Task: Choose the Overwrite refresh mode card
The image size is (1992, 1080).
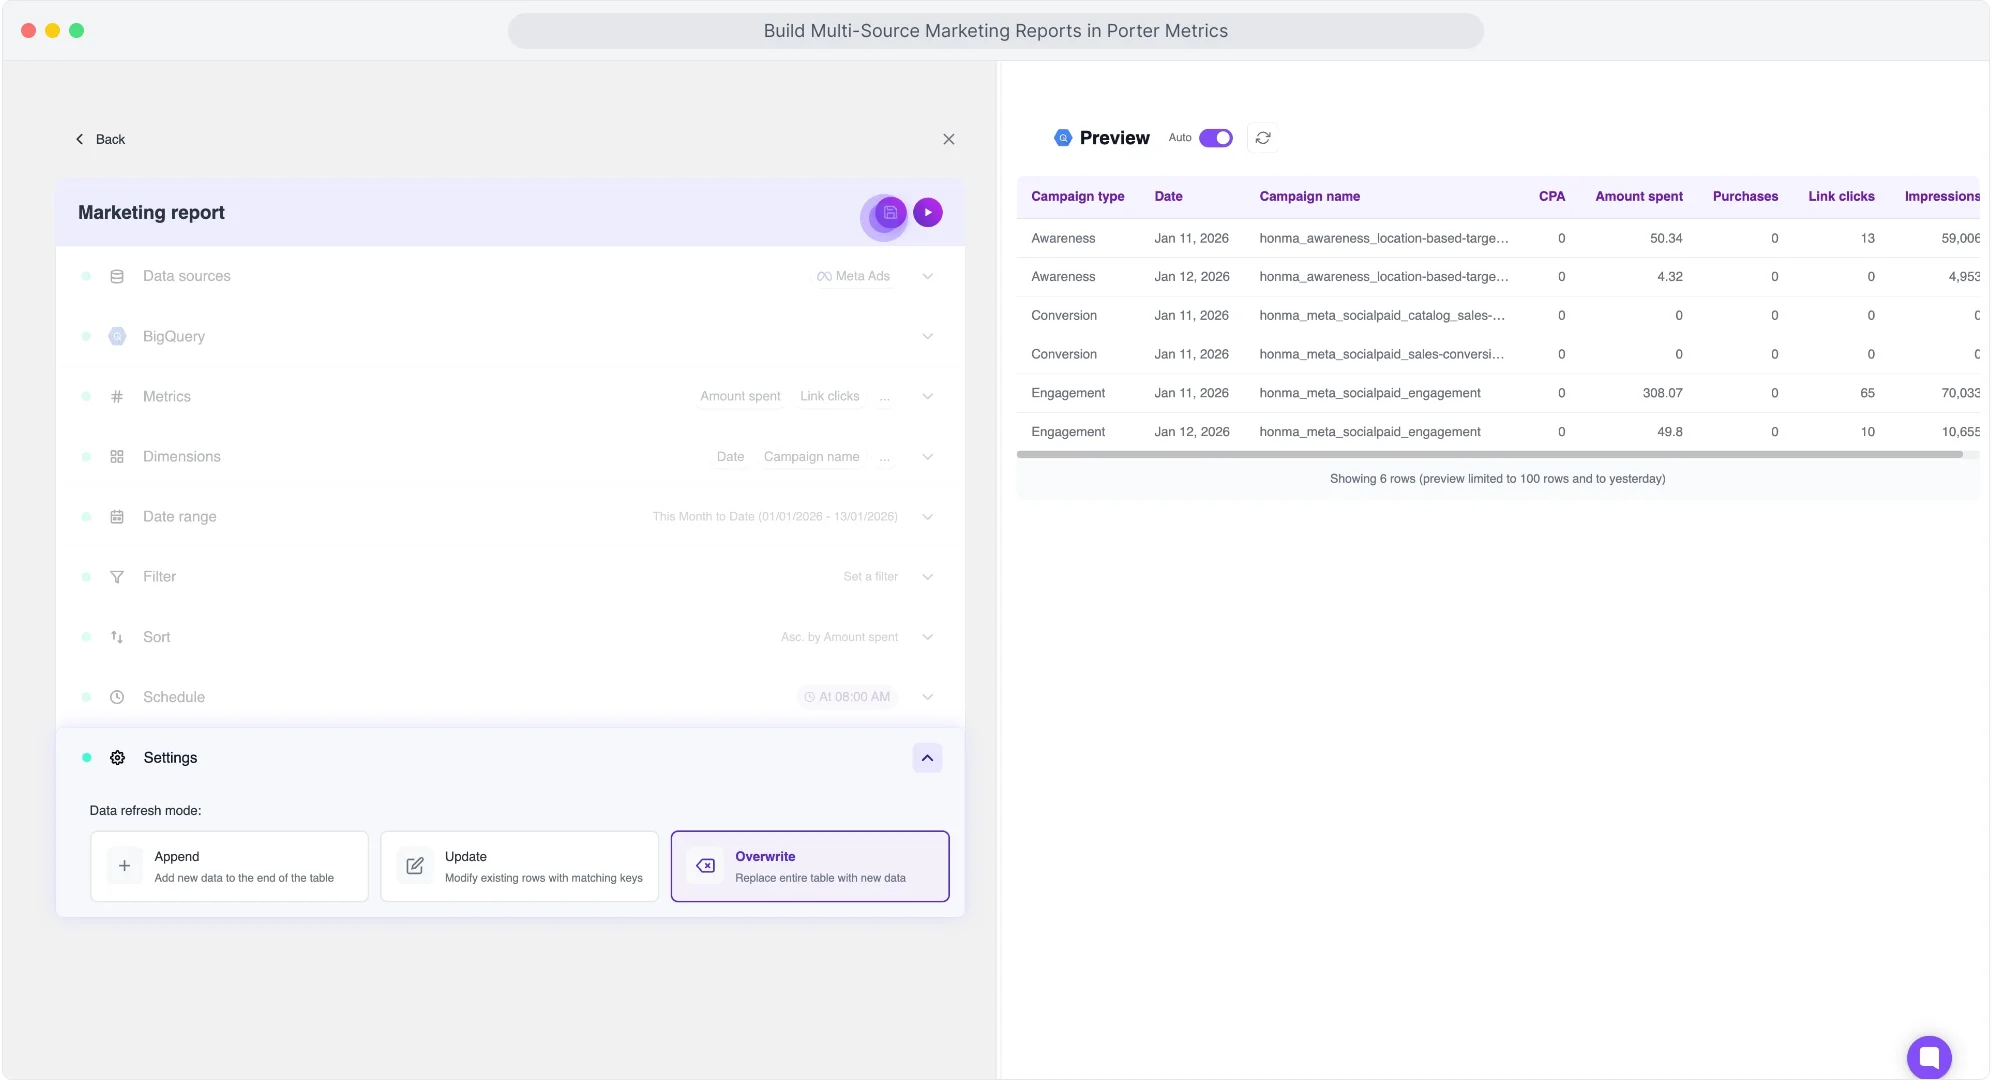Action: pos(809,865)
